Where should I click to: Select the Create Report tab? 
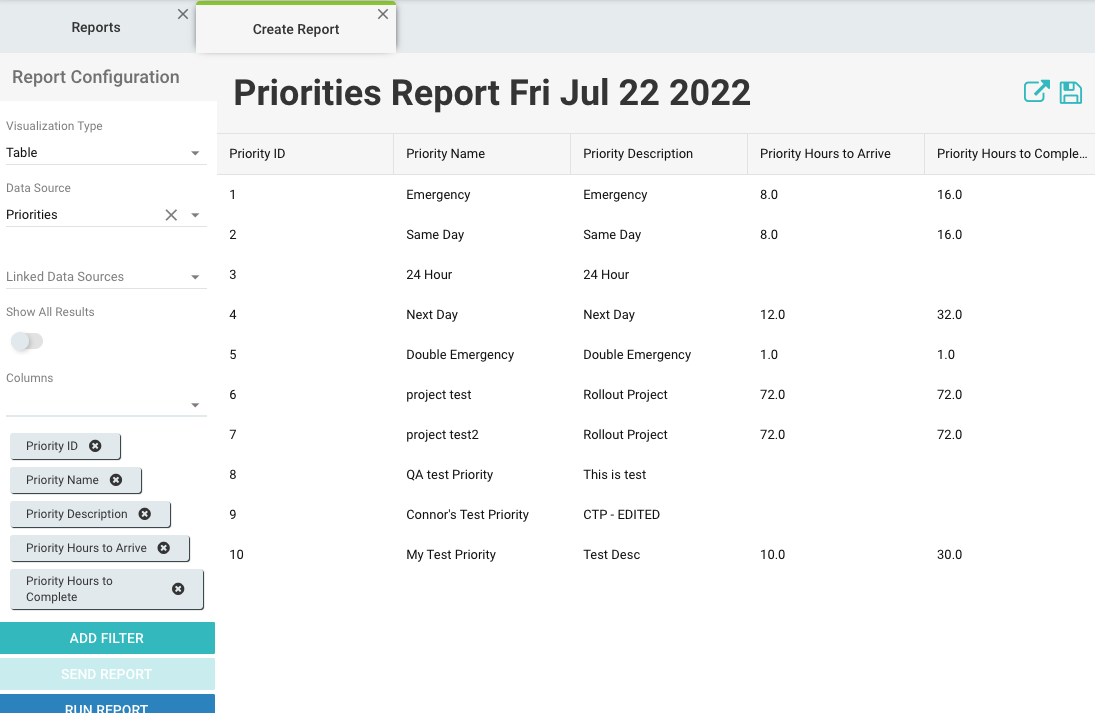click(296, 30)
